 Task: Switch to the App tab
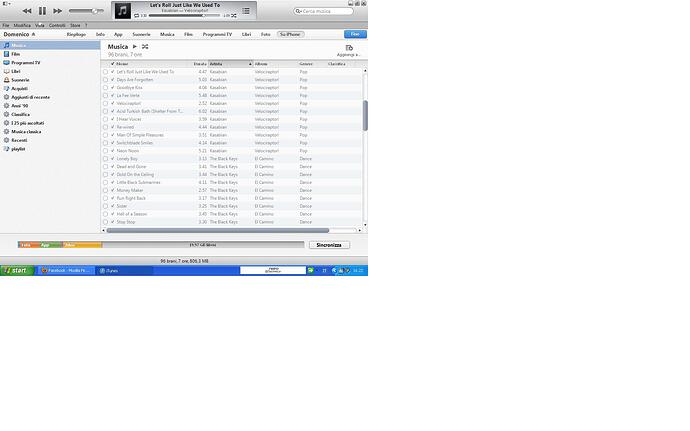[x=118, y=34]
